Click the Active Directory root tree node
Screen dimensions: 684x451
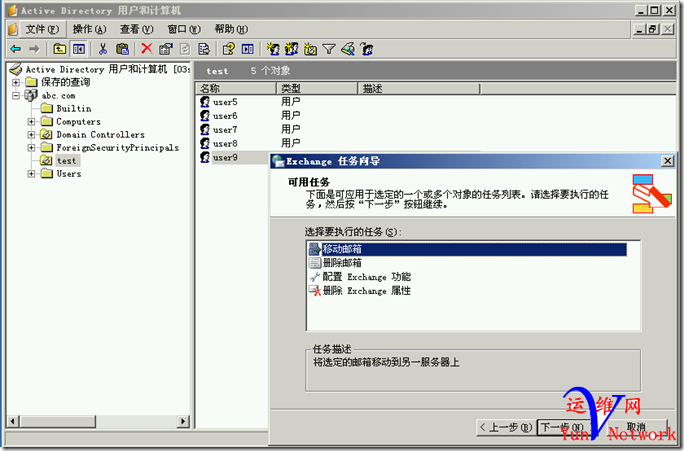100,69
